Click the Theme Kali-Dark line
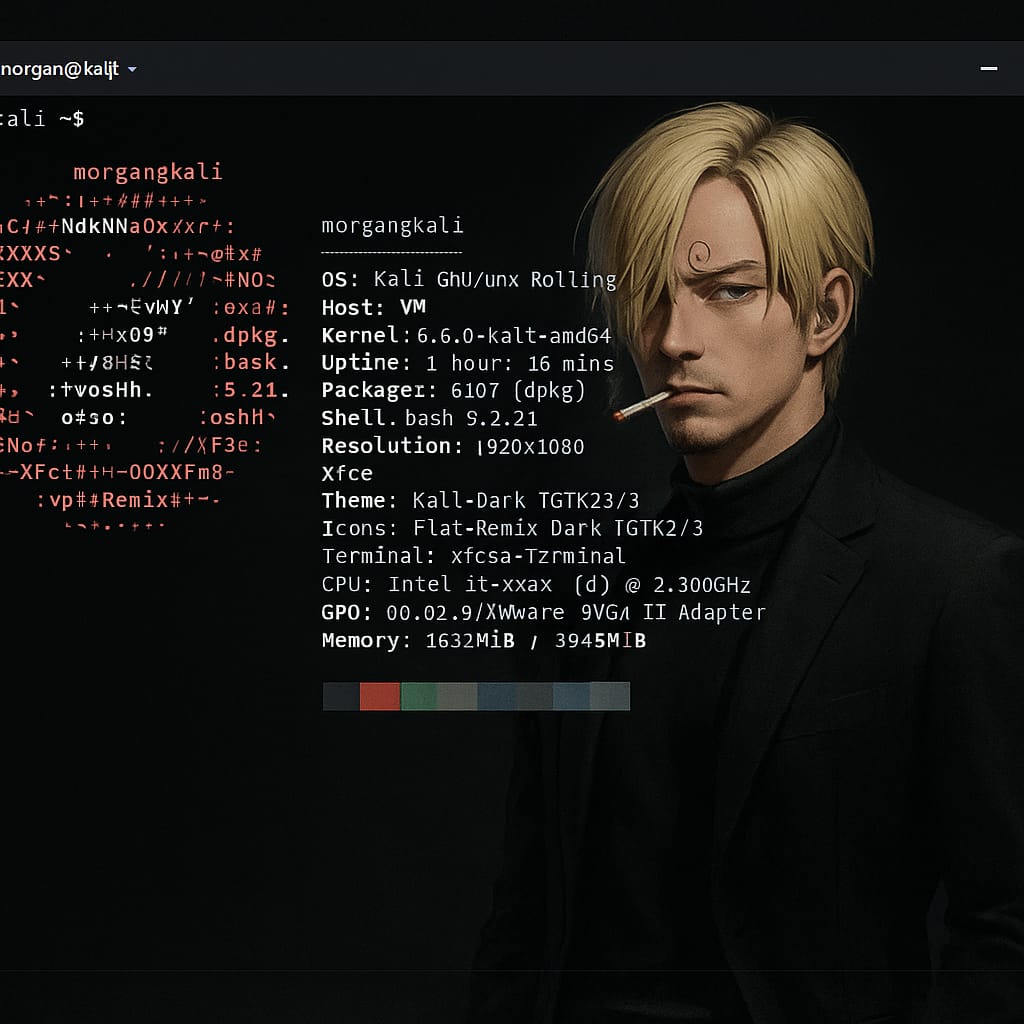This screenshot has height=1024, width=1024. [x=480, y=501]
